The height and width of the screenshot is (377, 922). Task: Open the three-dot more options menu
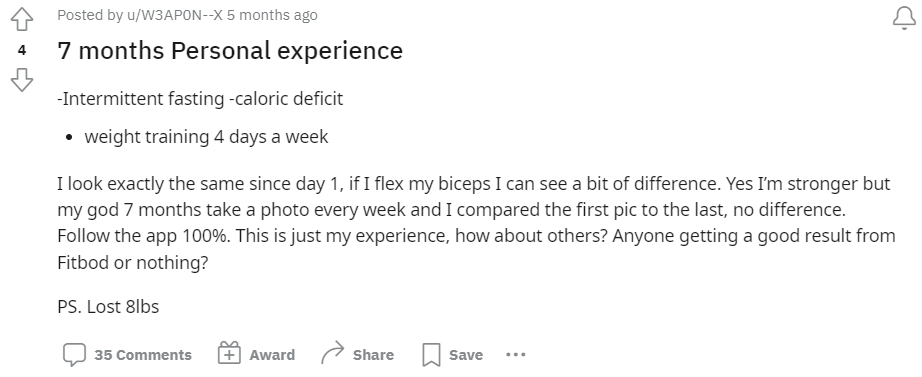click(x=516, y=355)
